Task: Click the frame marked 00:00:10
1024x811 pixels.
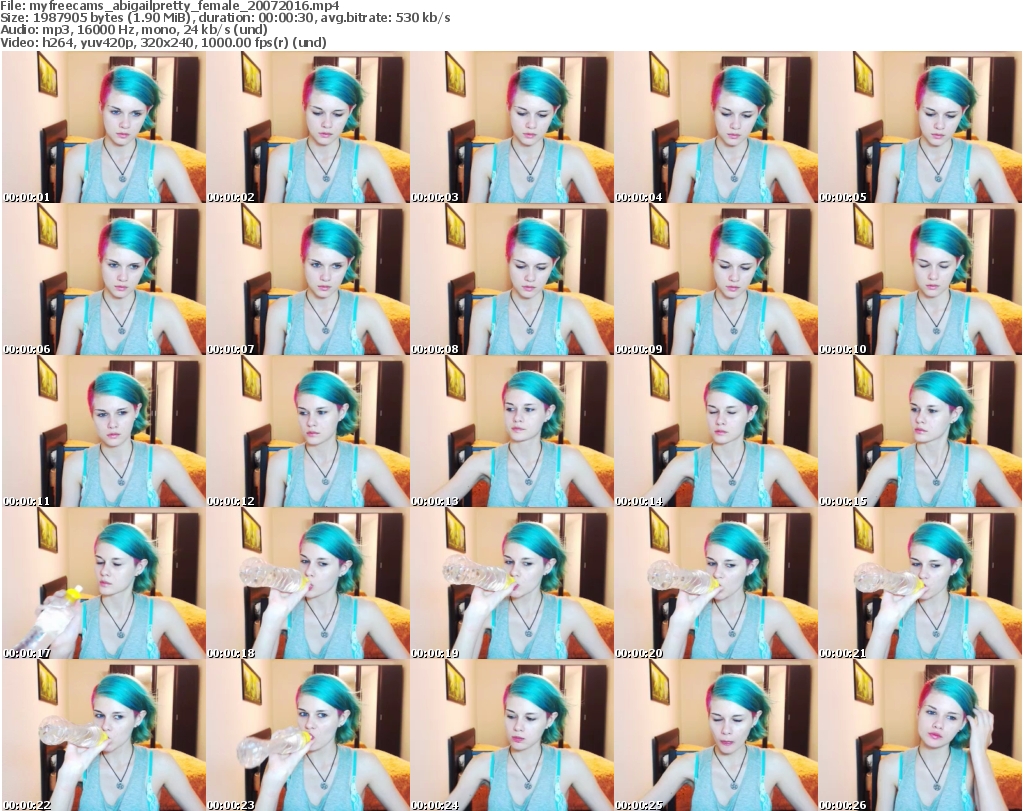Action: click(920, 279)
